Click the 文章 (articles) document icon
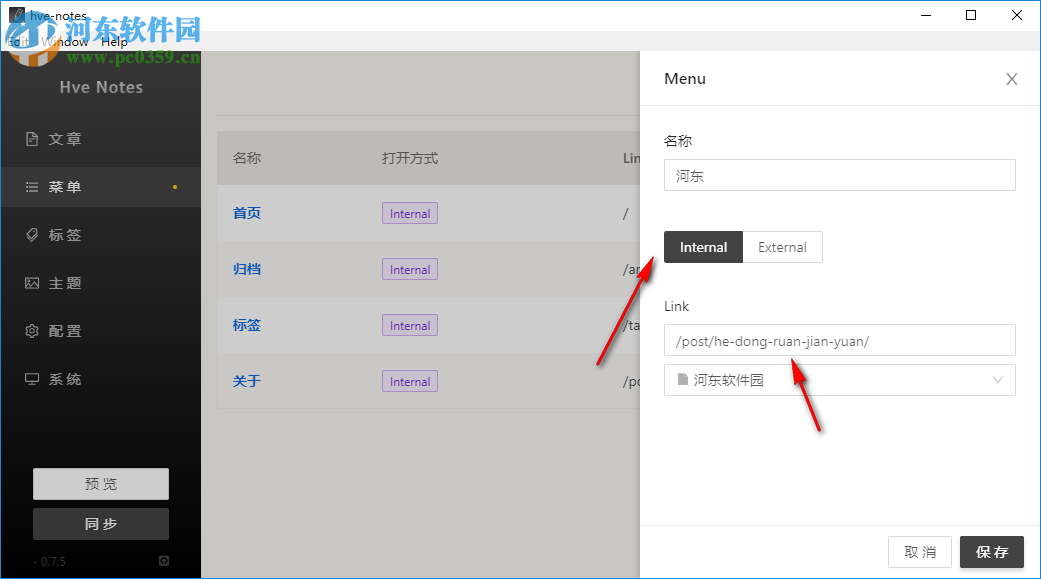 pyautogui.click(x=32, y=139)
